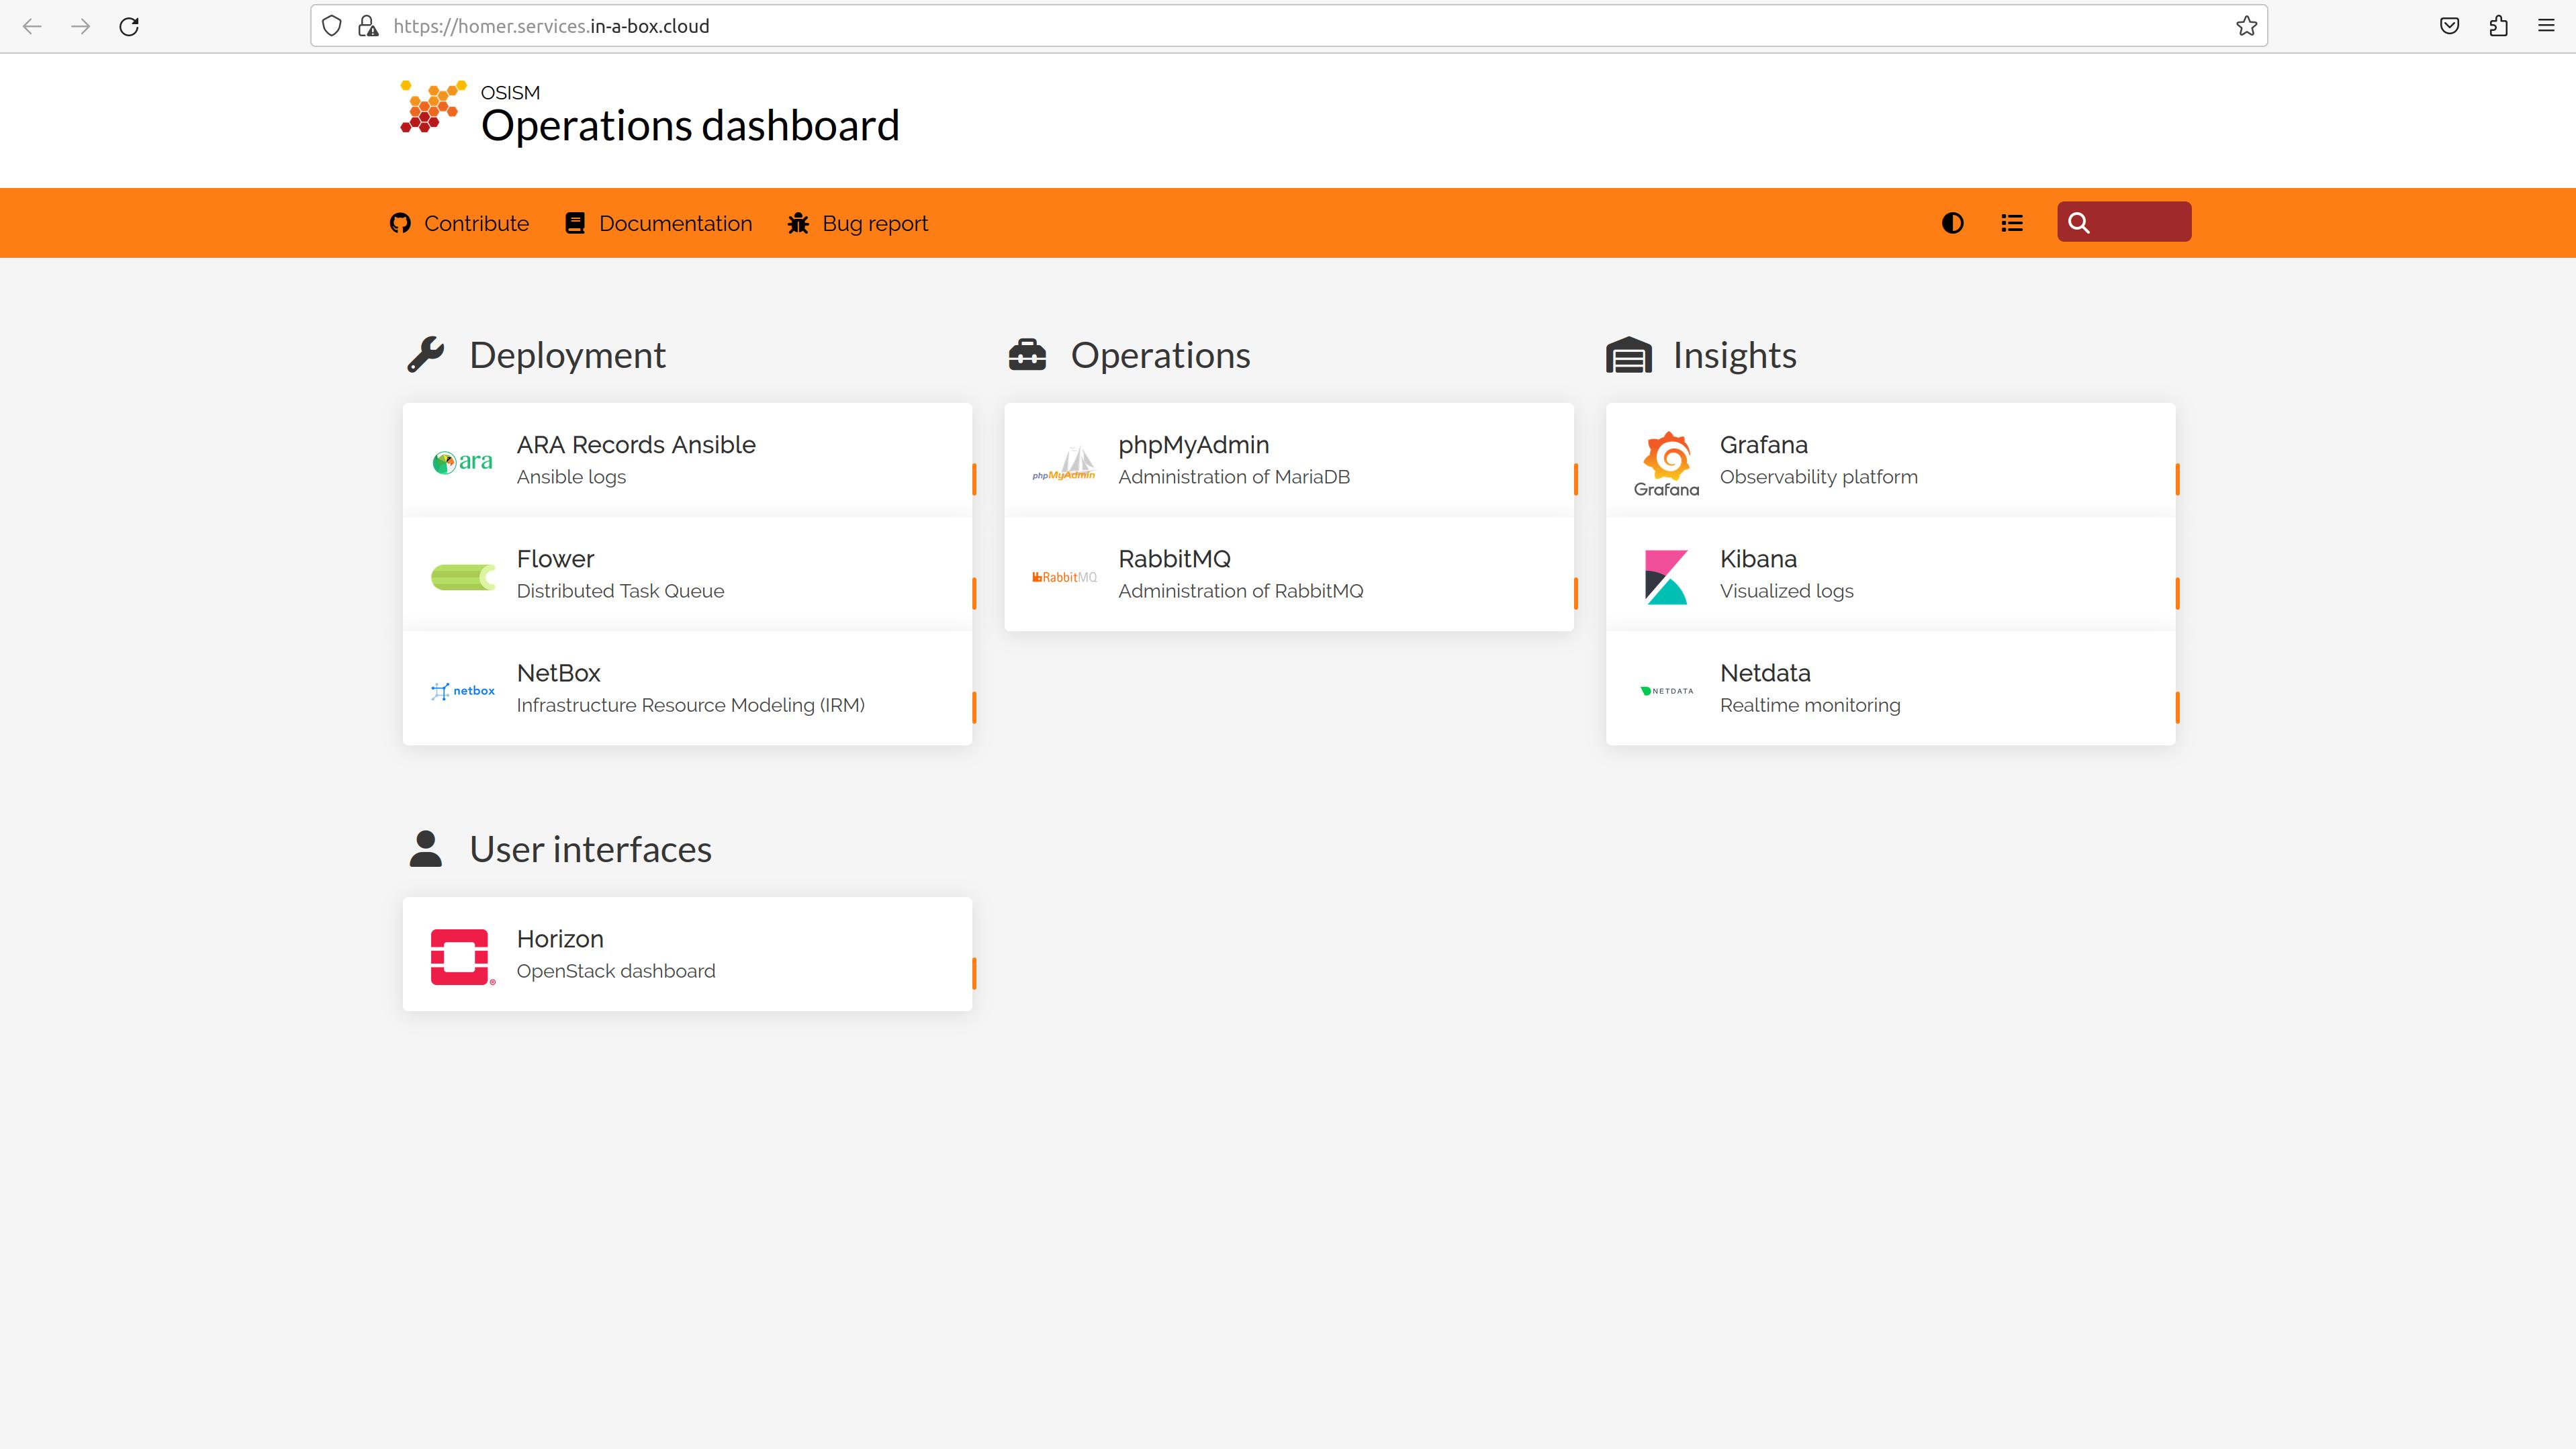Bookmark this page with star icon

pyautogui.click(x=2246, y=26)
